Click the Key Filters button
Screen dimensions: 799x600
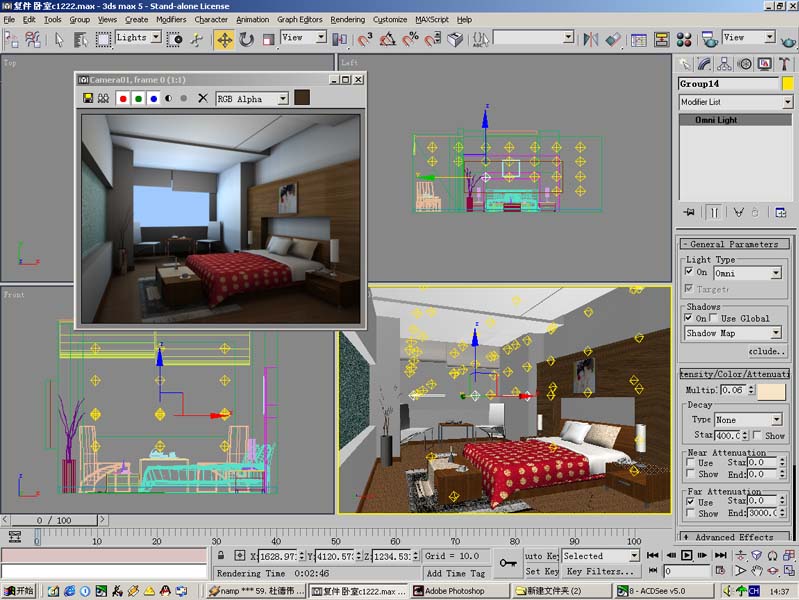pos(600,571)
